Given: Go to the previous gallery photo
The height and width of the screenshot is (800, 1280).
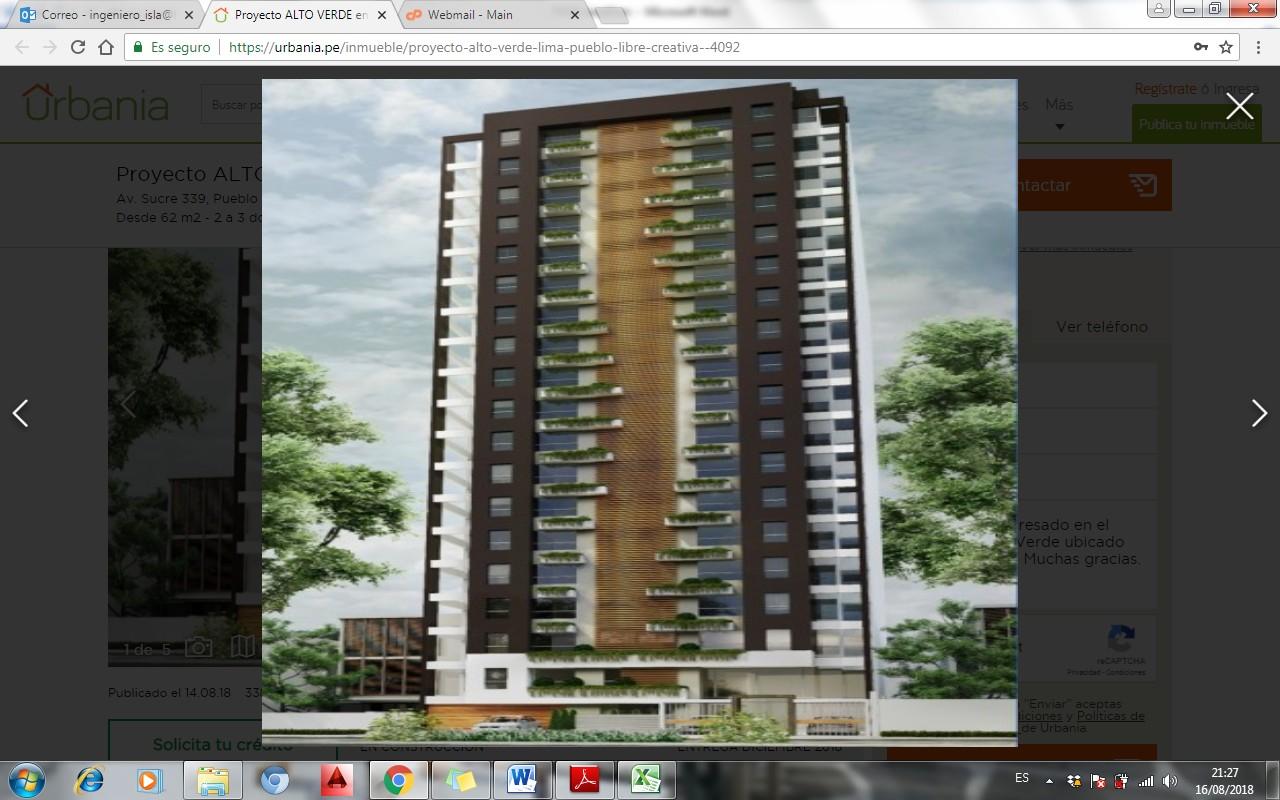Looking at the screenshot, I should 20,413.
